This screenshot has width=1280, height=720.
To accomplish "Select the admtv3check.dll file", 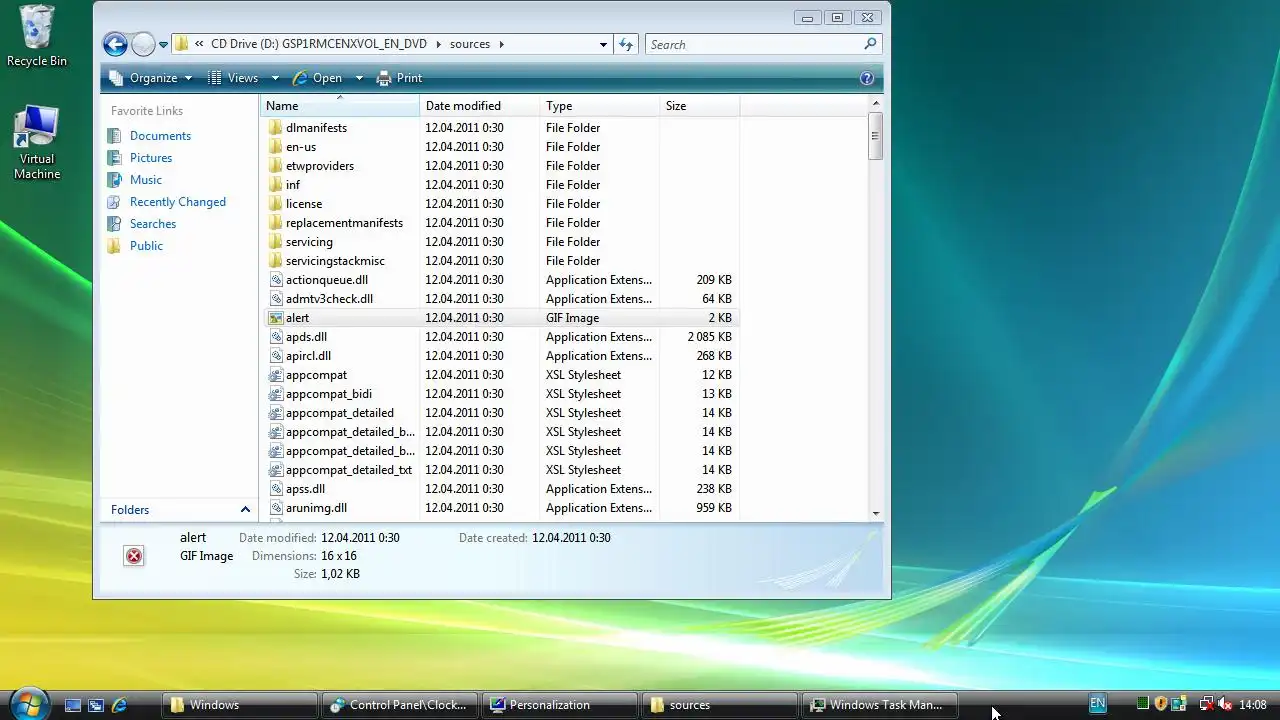I will [x=329, y=299].
